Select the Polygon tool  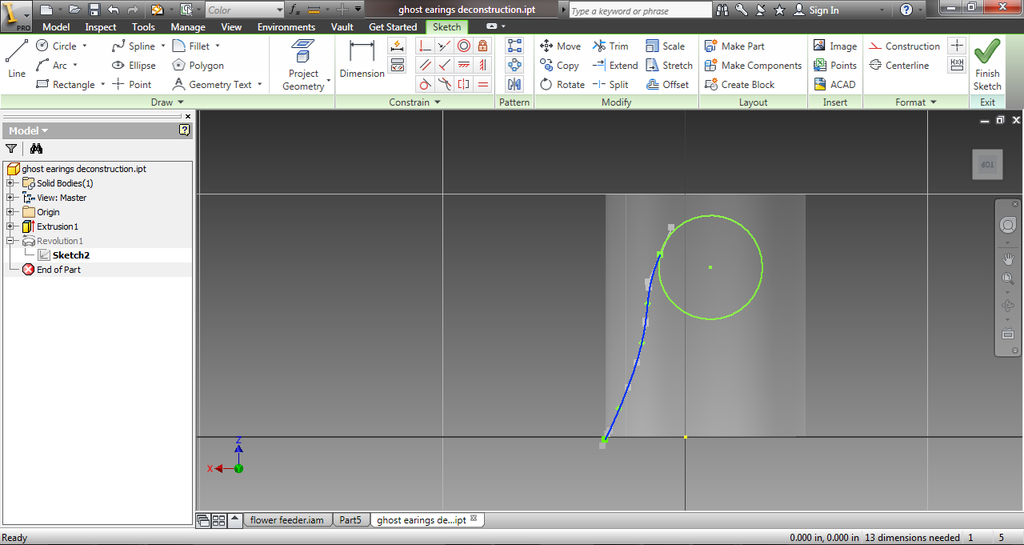(x=198, y=65)
